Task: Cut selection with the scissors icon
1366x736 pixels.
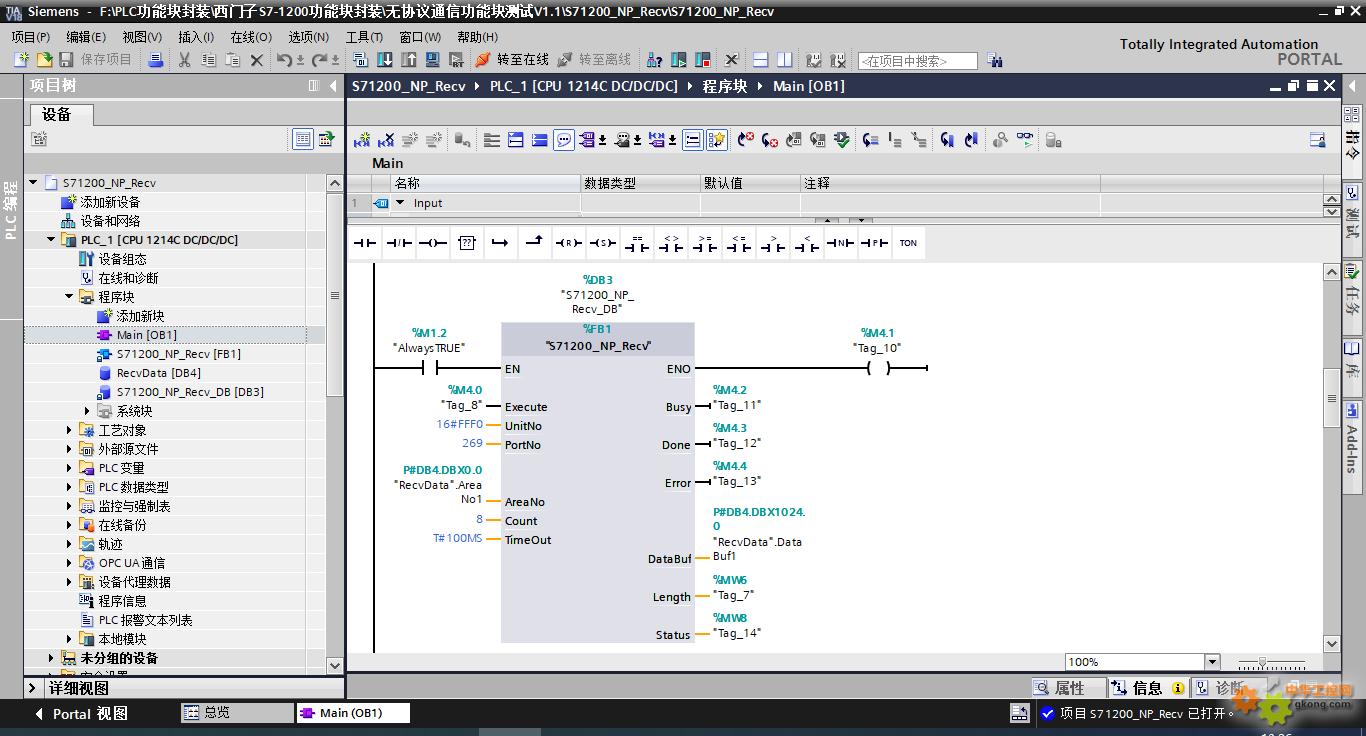Action: click(184, 60)
